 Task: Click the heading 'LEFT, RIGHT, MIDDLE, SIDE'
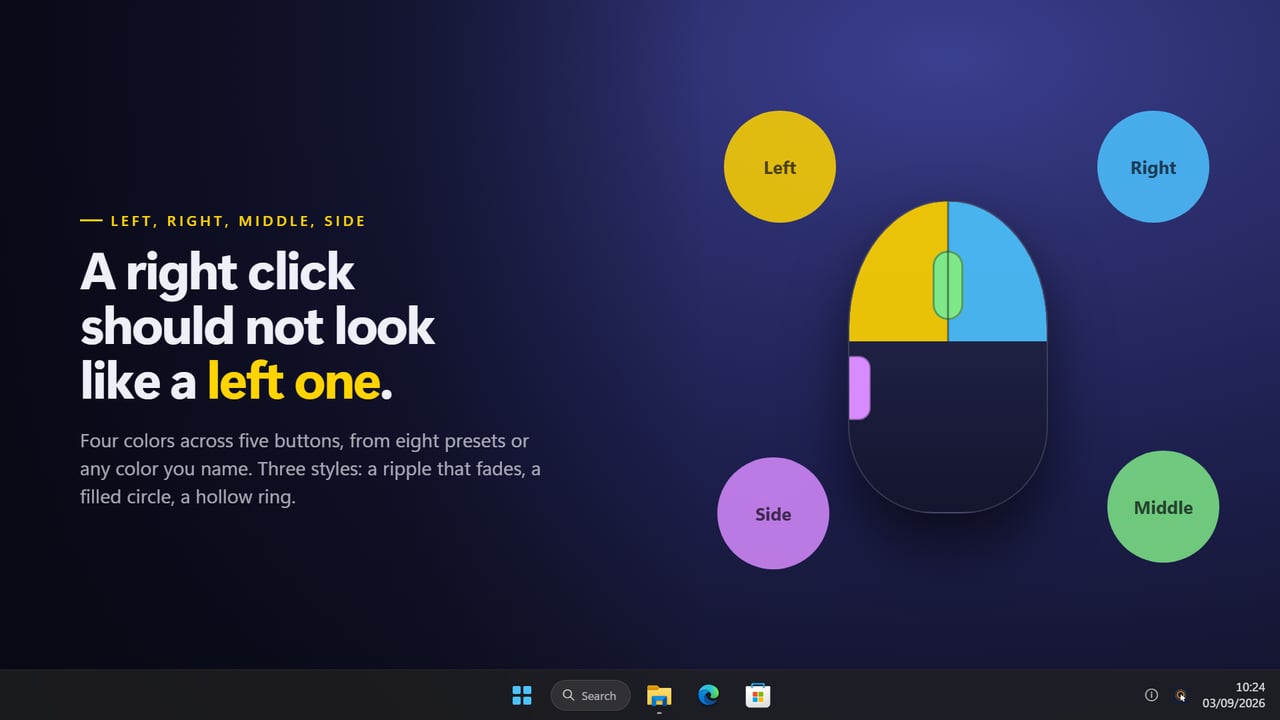click(x=238, y=221)
